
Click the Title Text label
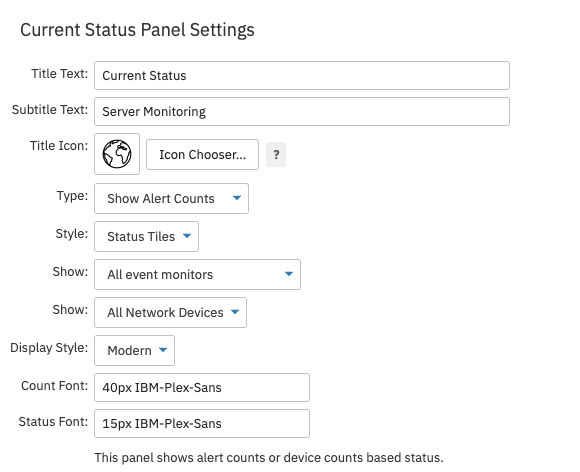60,74
